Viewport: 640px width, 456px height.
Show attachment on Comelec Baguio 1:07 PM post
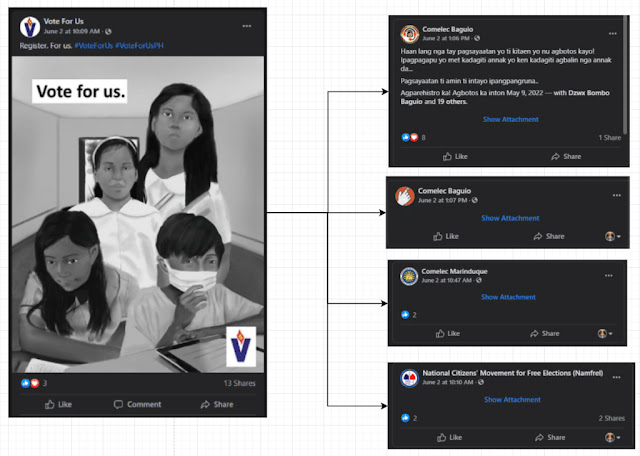(x=510, y=218)
